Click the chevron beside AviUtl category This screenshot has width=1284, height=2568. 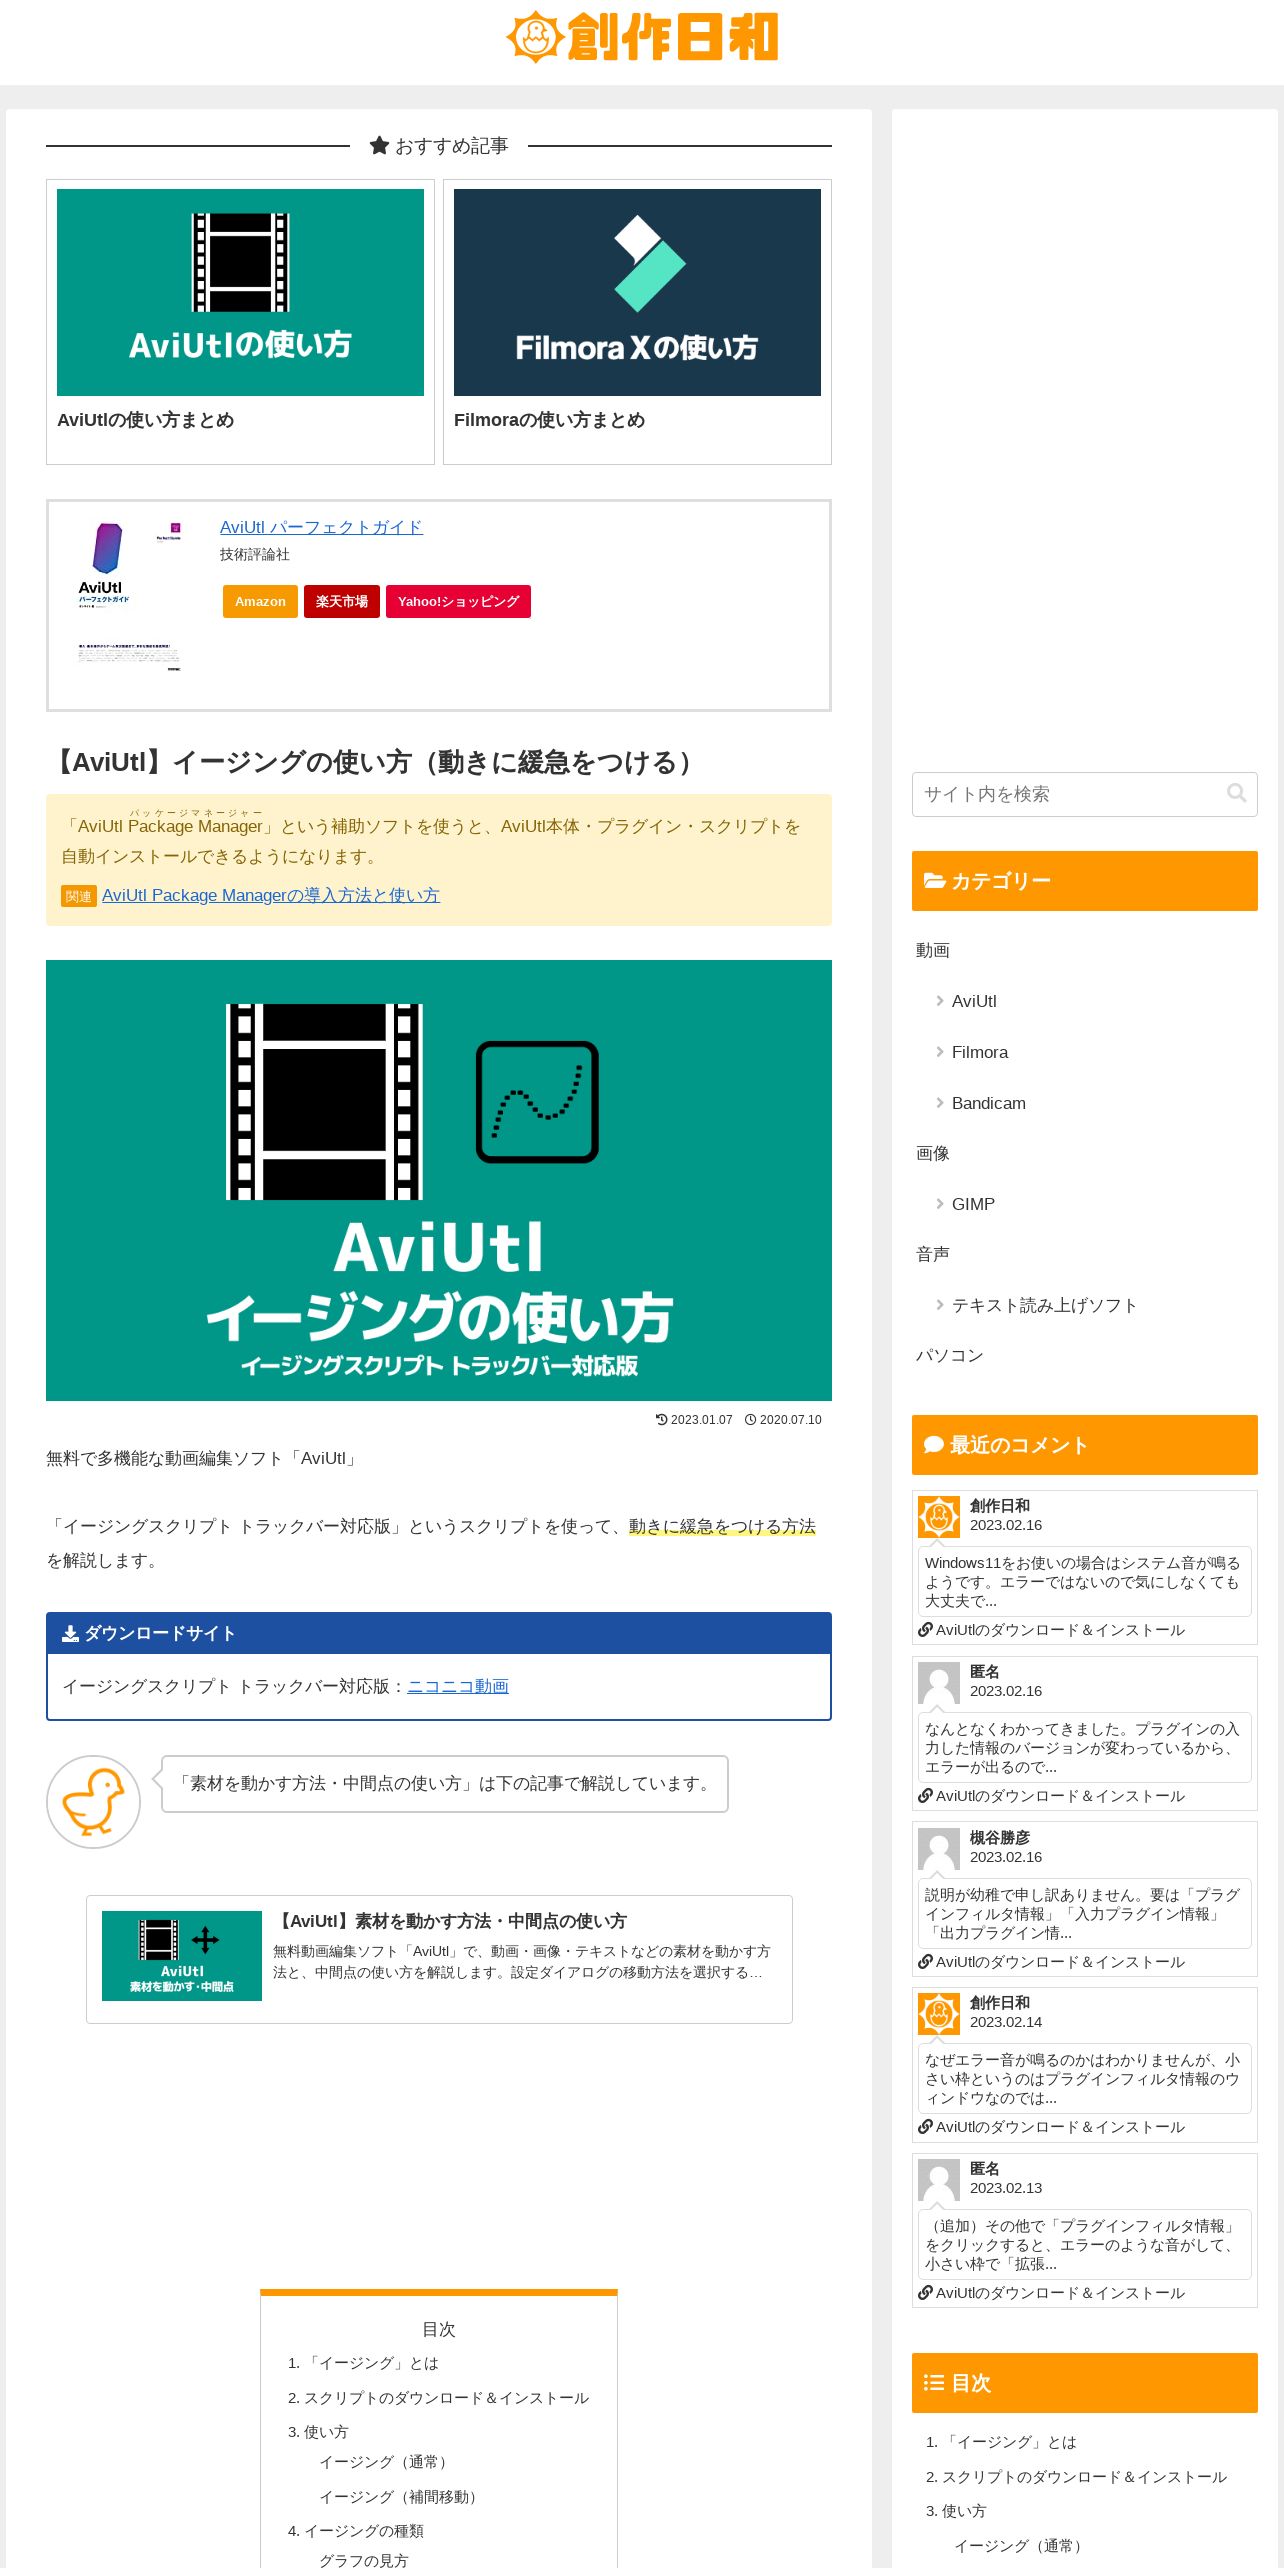940,1001
